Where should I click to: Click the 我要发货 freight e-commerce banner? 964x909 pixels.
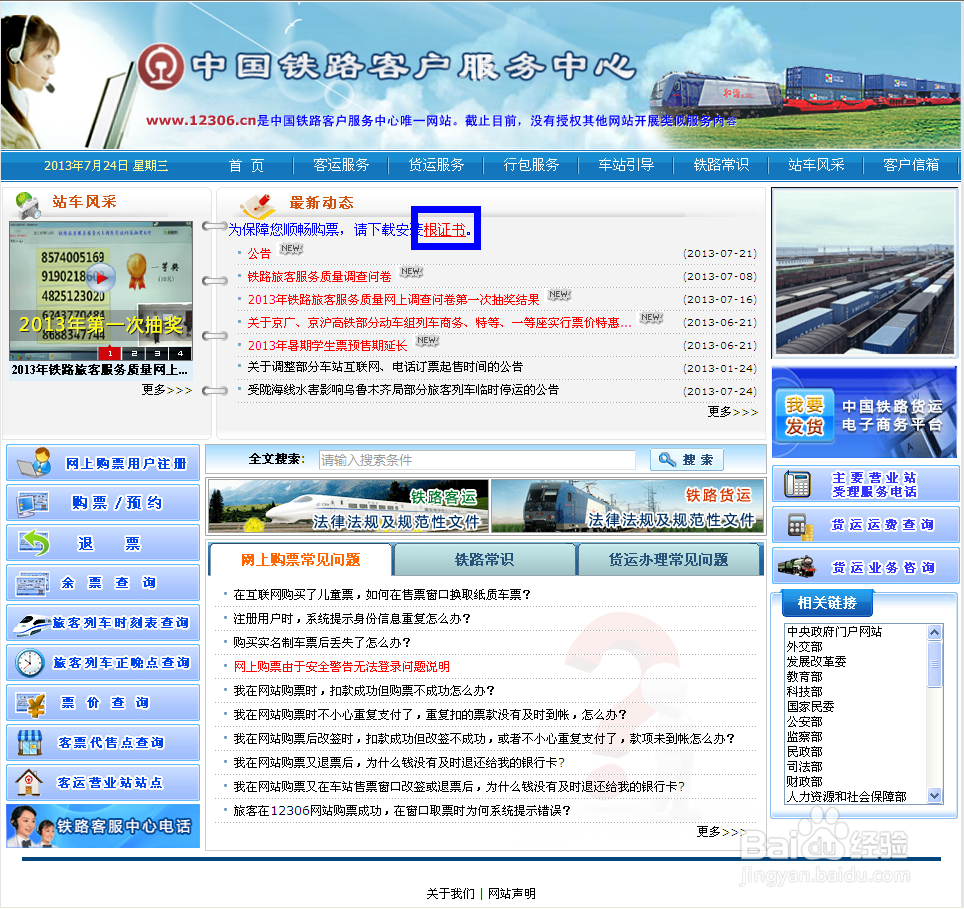point(864,412)
